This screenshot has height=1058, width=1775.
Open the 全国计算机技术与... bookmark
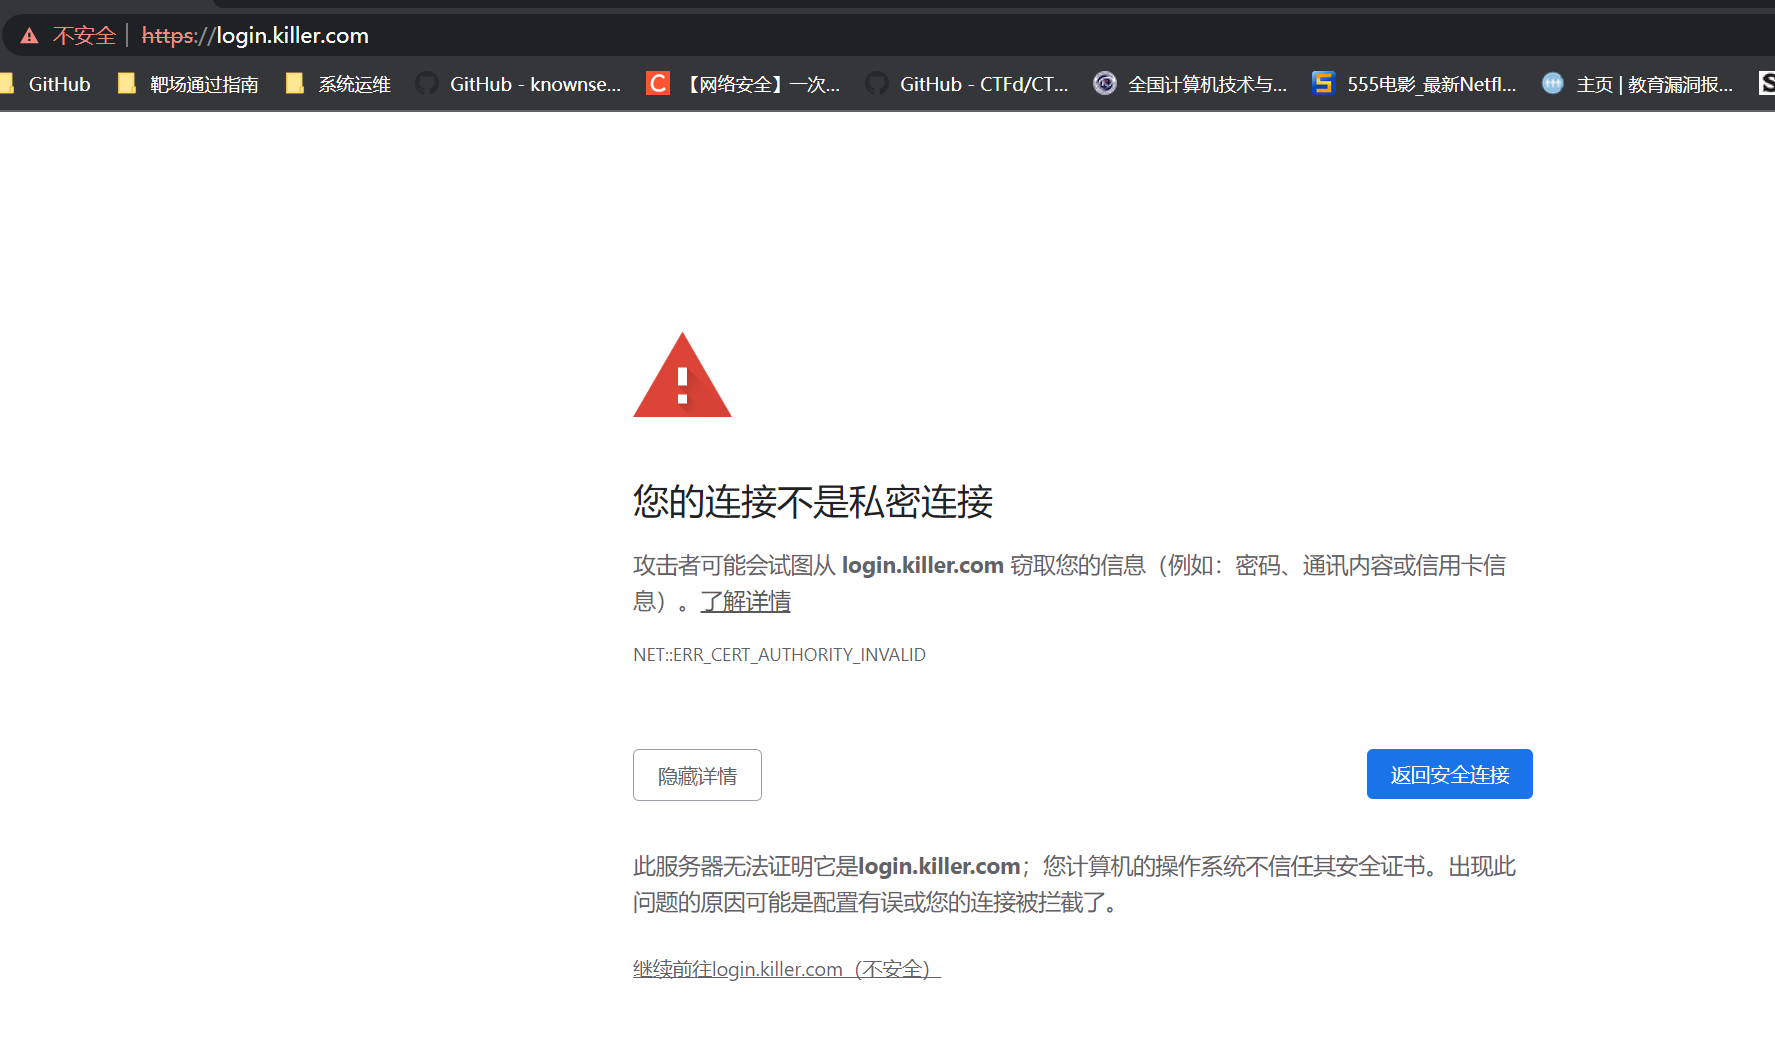pyautogui.click(x=1190, y=84)
